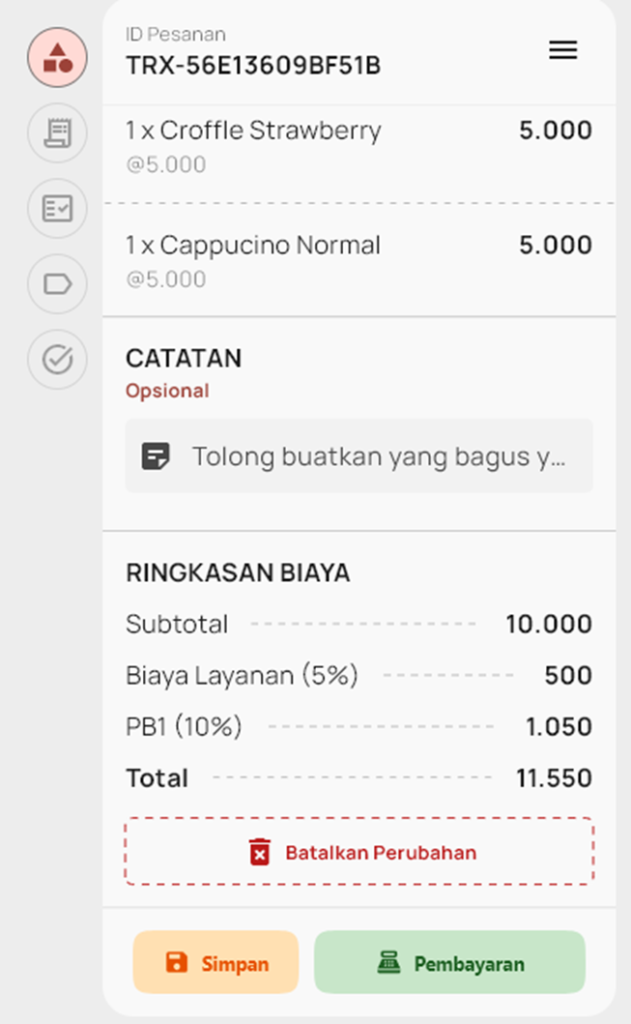This screenshot has width=631, height=1024.
Task: Select the Croffle Strawberry order item
Action: click(254, 131)
